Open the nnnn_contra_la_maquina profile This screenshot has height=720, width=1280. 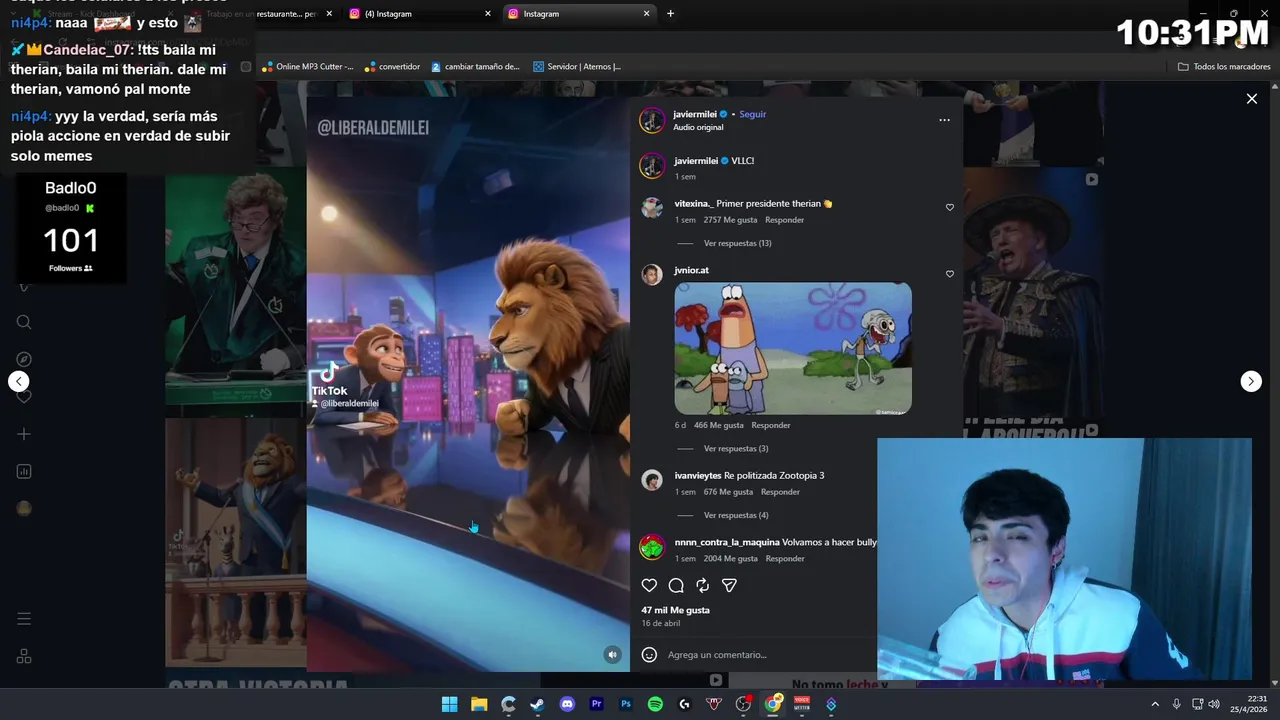coord(727,542)
